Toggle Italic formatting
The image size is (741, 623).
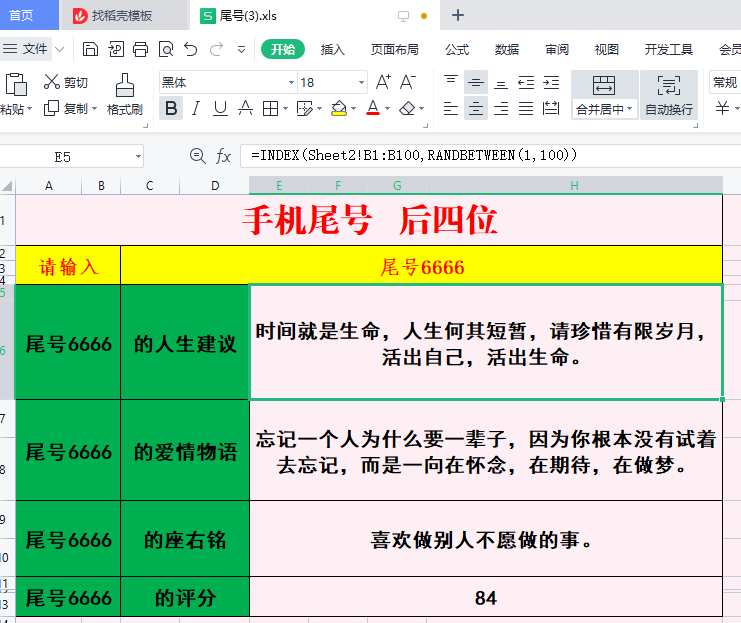pos(196,108)
